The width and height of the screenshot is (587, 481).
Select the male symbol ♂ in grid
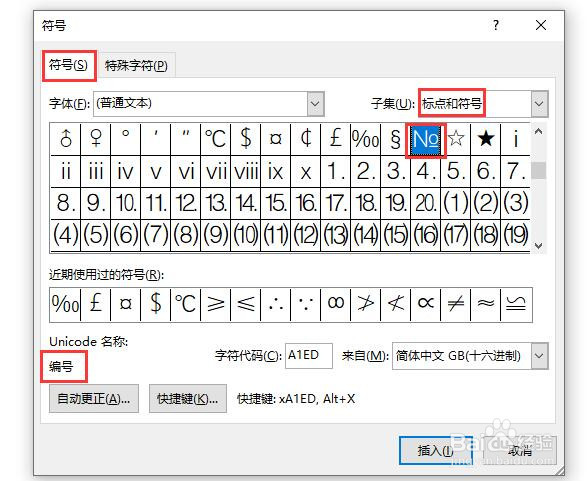click(66, 139)
